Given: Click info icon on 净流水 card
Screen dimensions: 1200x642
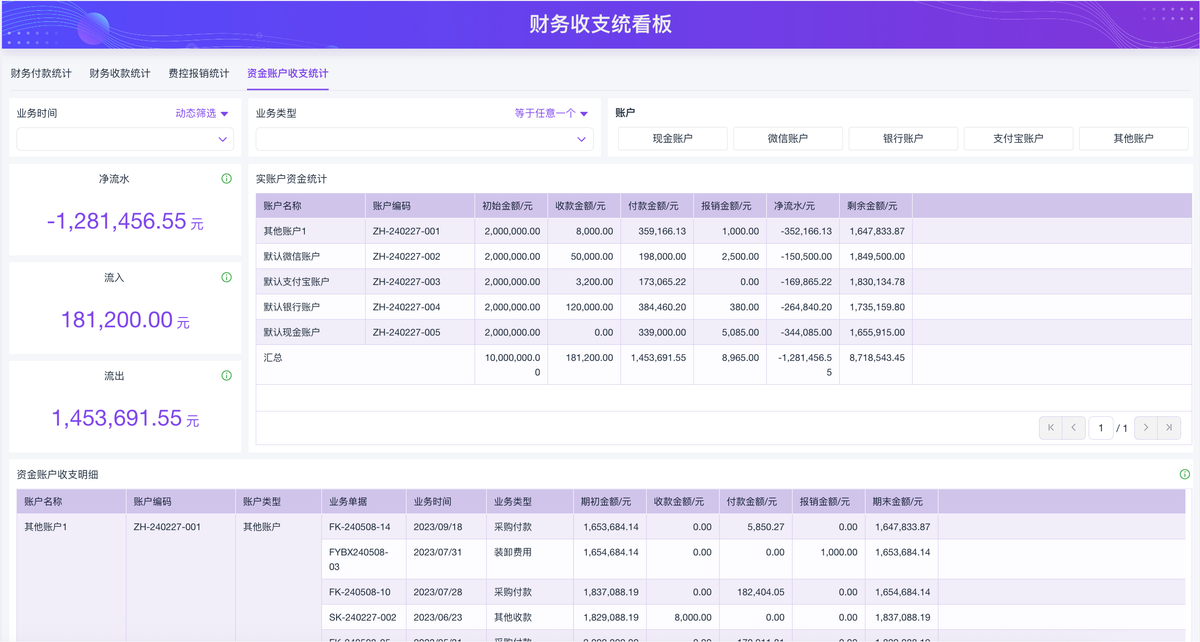Looking at the screenshot, I should 226,179.
